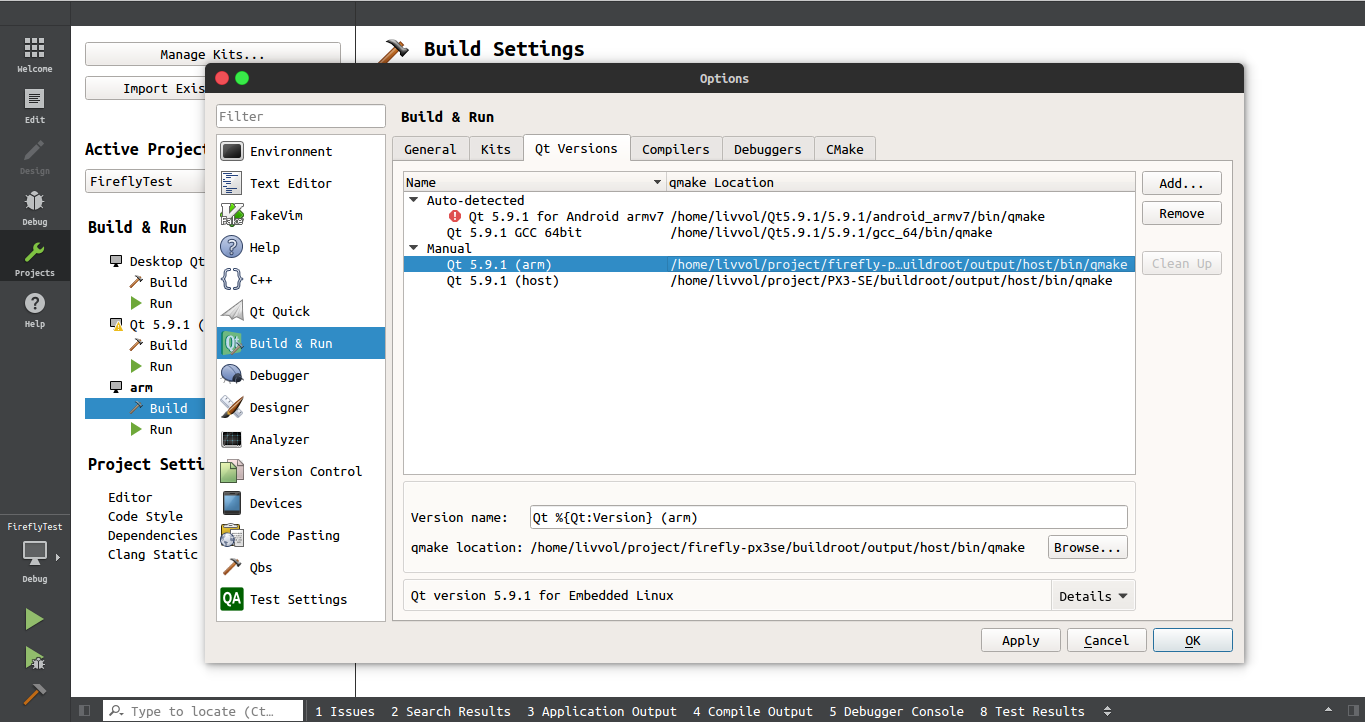Cancel the Options dialog
This screenshot has width=1365, height=722.
1107,640
